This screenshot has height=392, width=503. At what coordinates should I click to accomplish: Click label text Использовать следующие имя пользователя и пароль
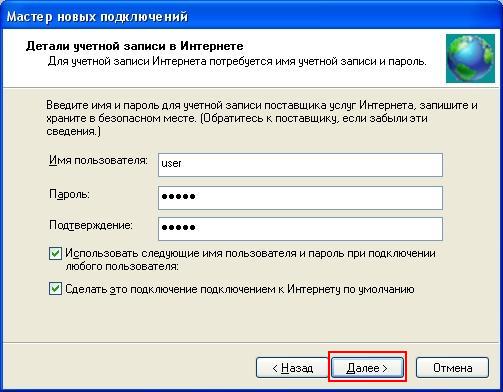(x=250, y=260)
